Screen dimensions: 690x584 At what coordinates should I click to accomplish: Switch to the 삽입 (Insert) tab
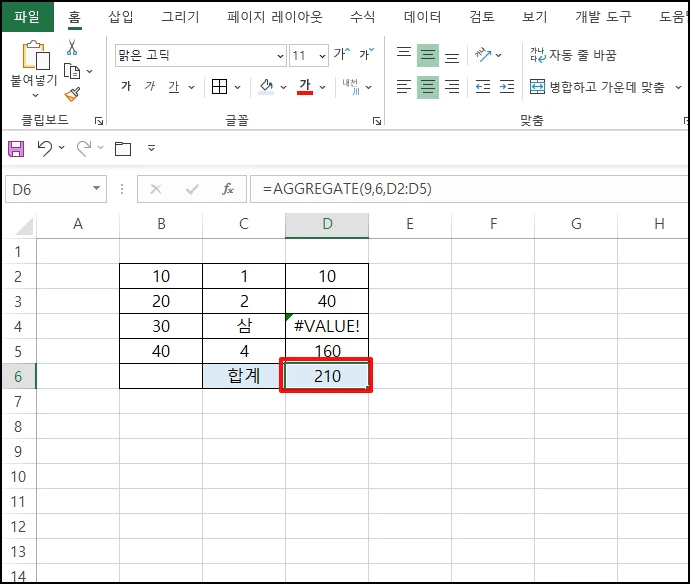pos(121,17)
